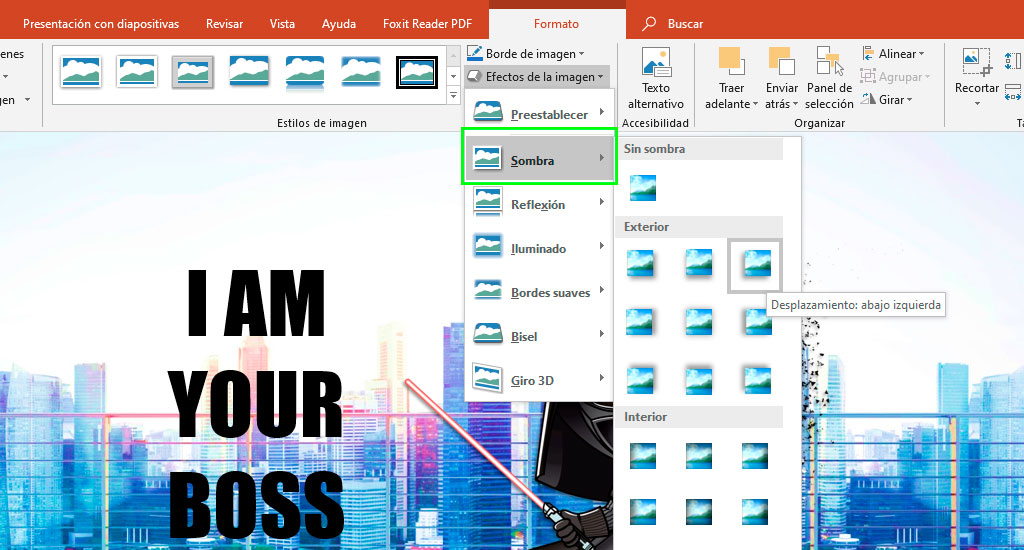Click Traer adelante icon
Screen dimensions: 1024x550
click(x=731, y=61)
